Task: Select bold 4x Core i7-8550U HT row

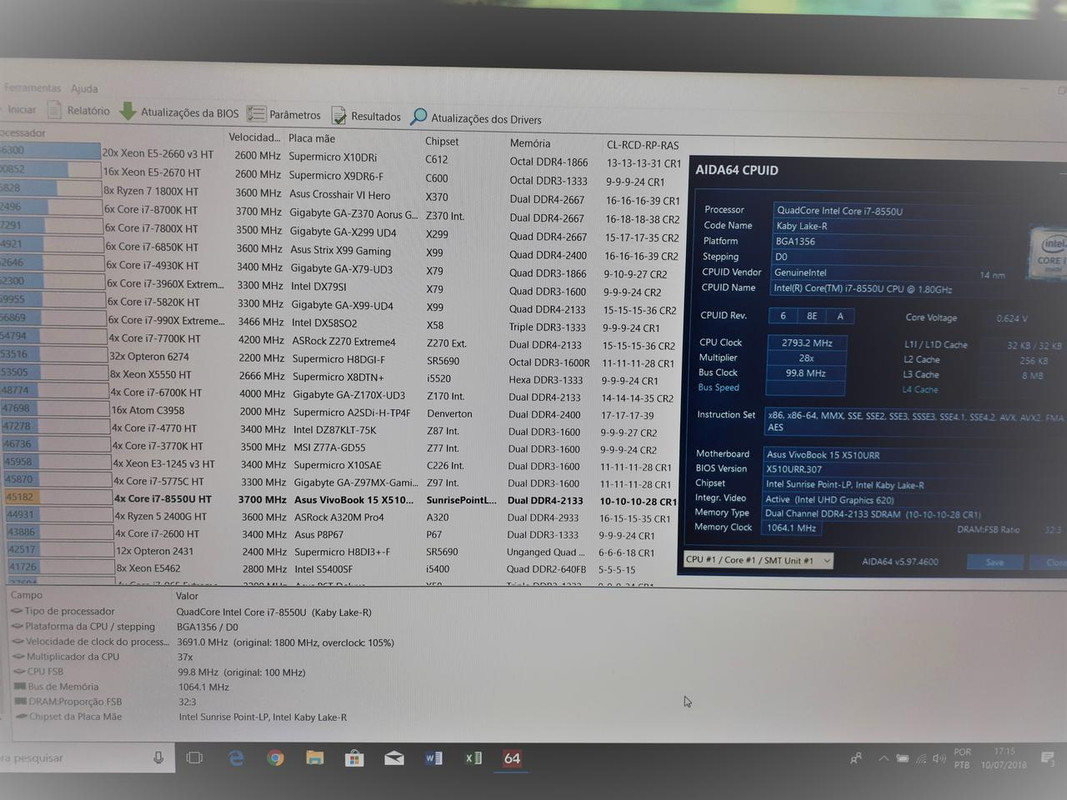Action: pos(338,499)
